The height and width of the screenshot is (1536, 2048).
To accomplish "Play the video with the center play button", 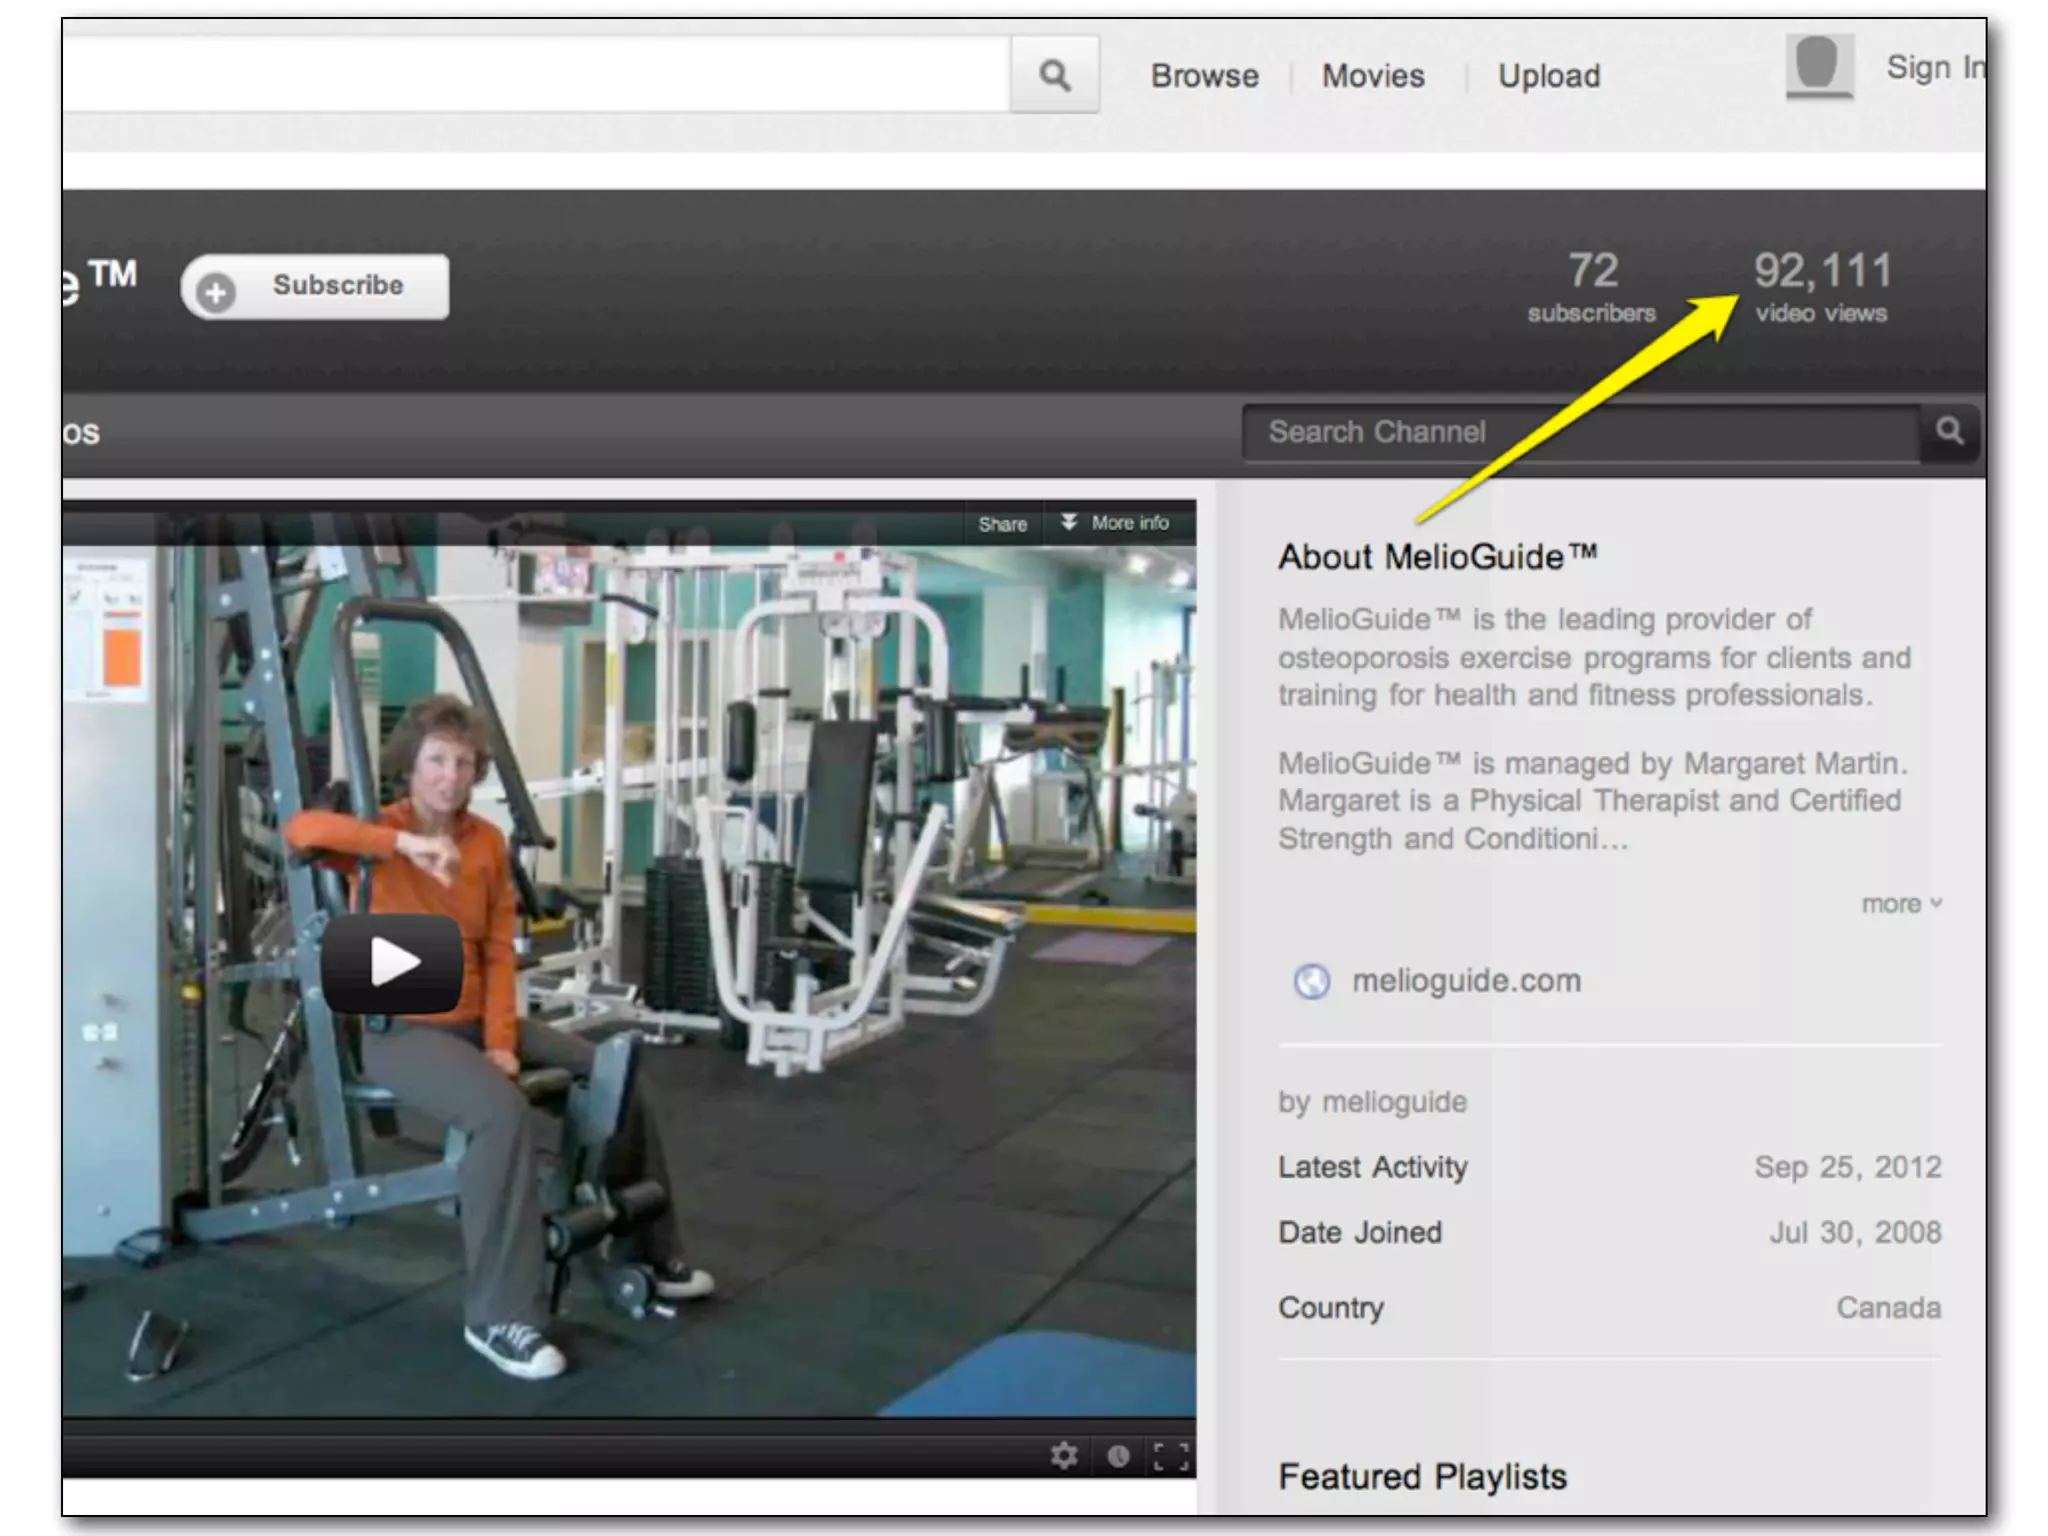I will tap(393, 962).
